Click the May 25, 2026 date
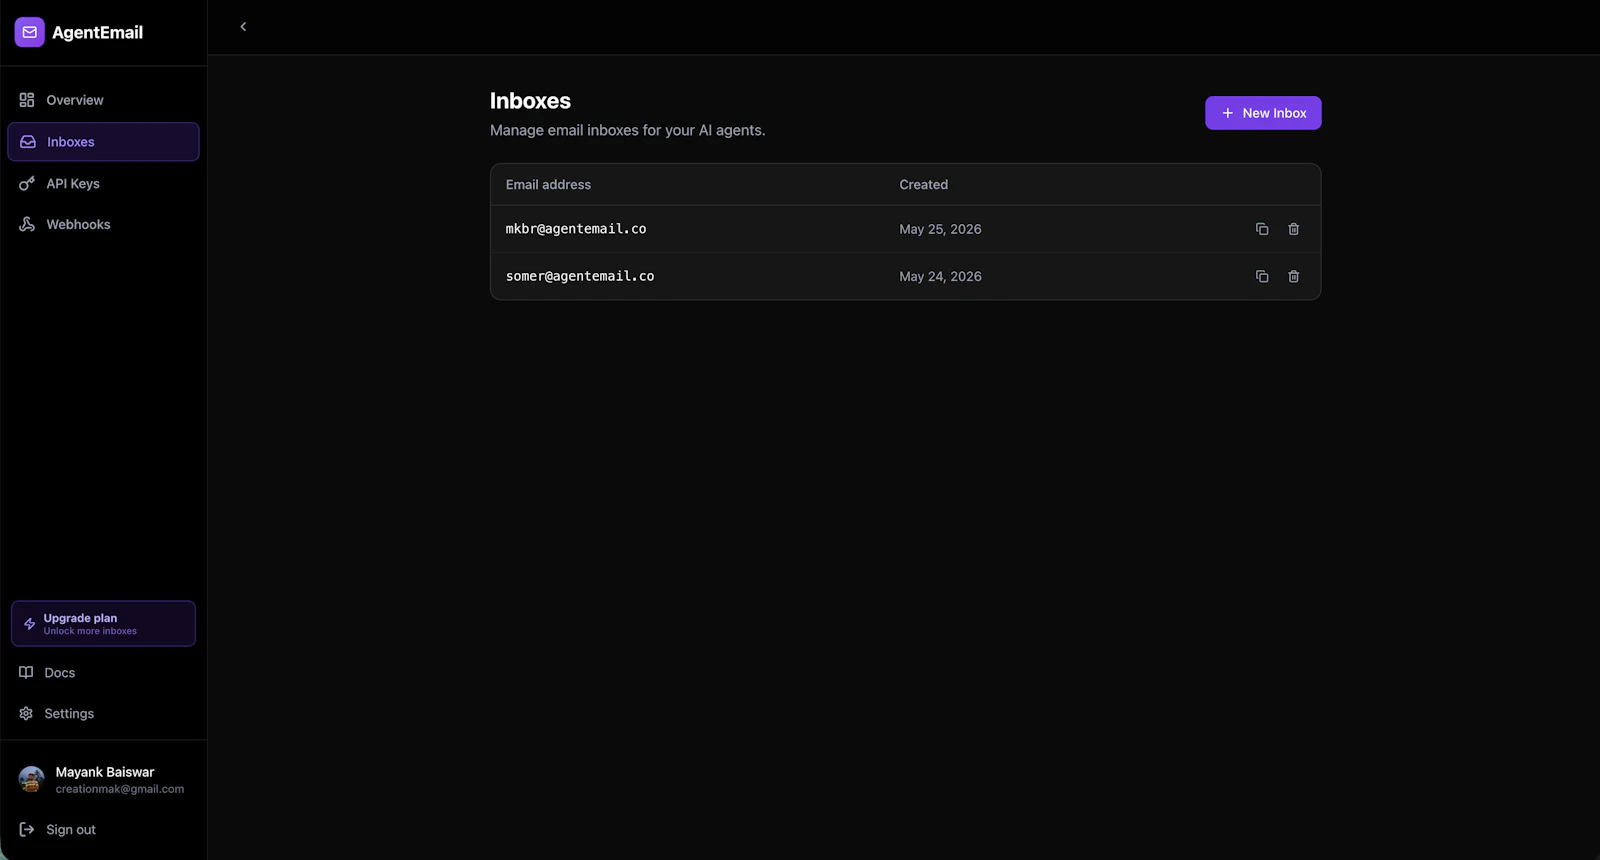The width and height of the screenshot is (1600, 860). tap(940, 229)
